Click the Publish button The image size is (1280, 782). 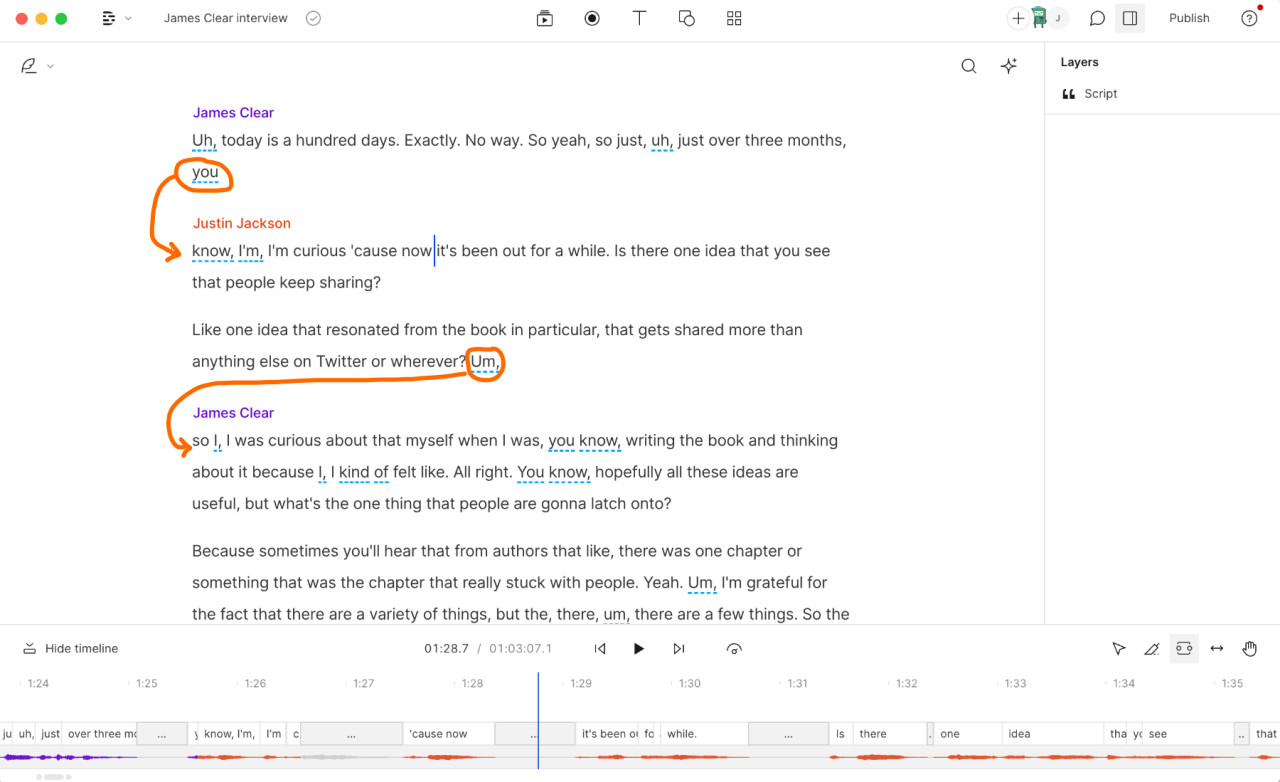[1189, 18]
